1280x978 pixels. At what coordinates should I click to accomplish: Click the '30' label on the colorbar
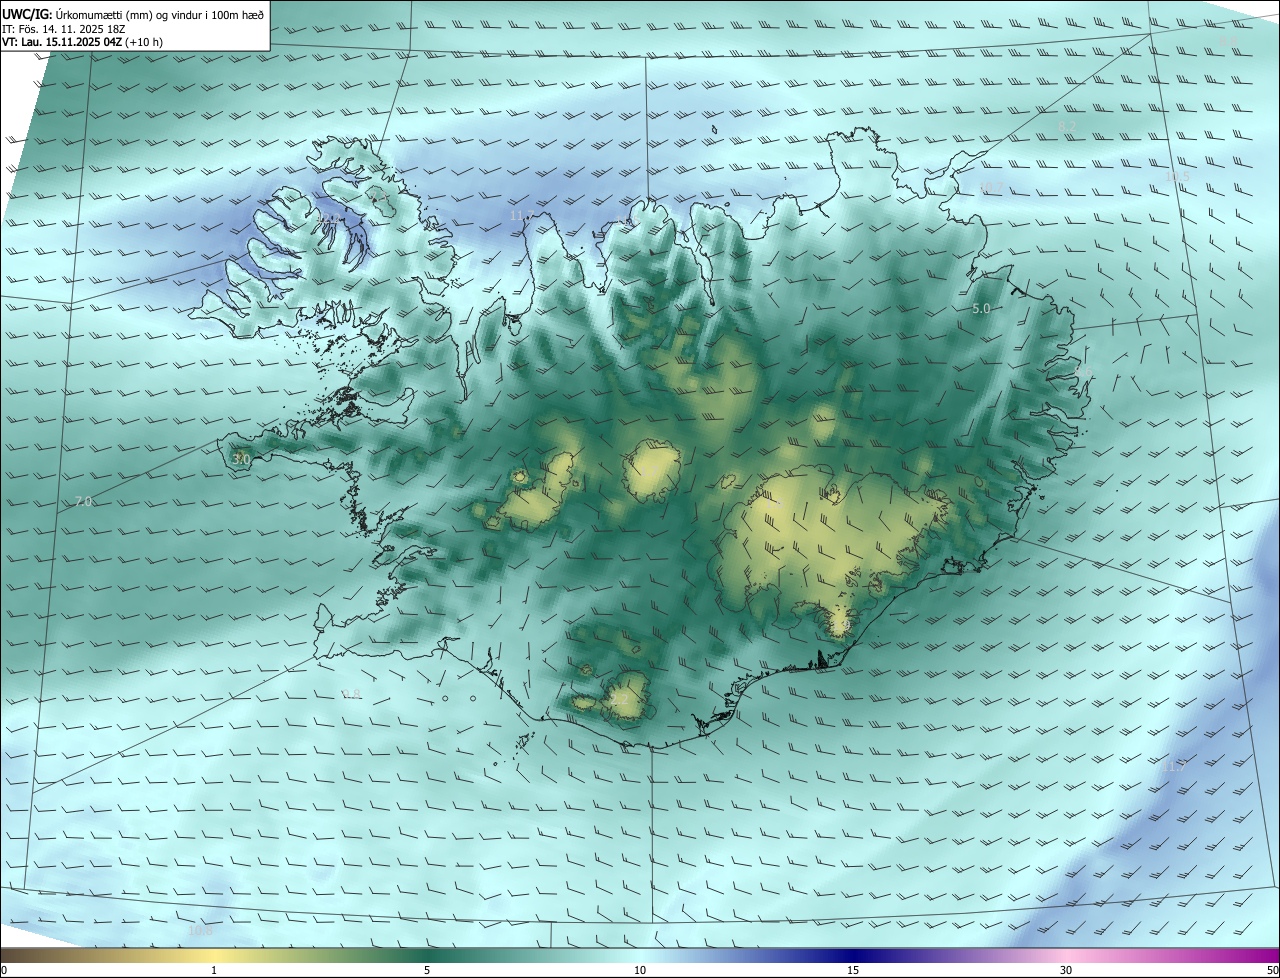[1066, 970]
